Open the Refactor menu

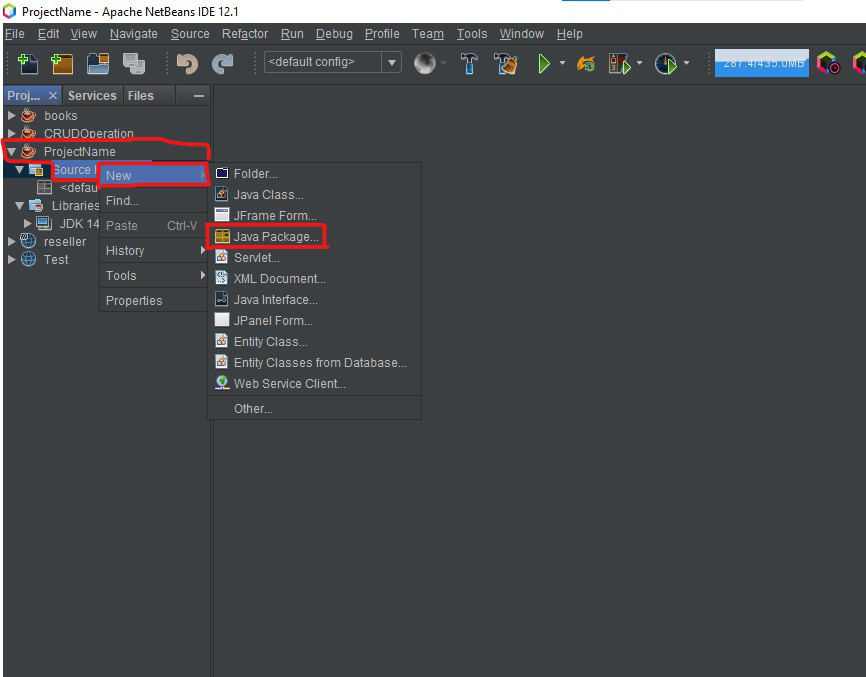[245, 34]
